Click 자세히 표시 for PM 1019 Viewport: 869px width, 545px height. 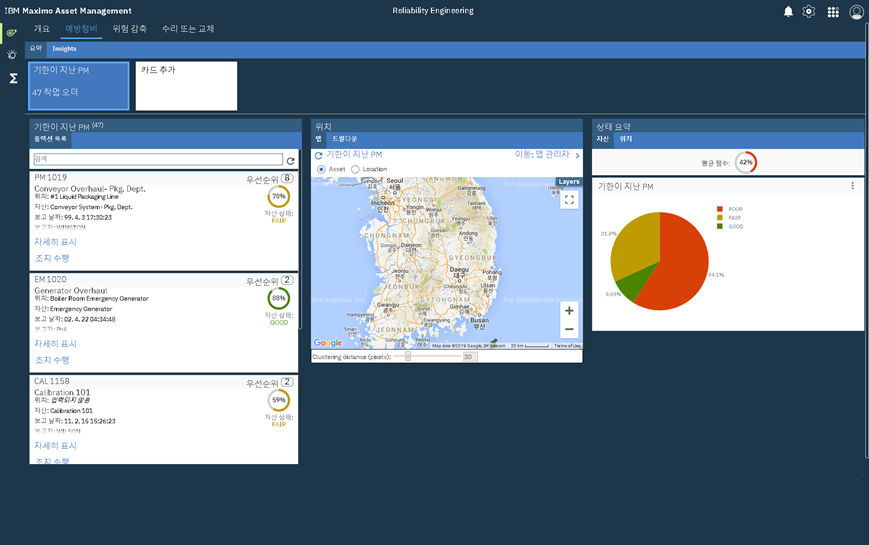coord(55,242)
